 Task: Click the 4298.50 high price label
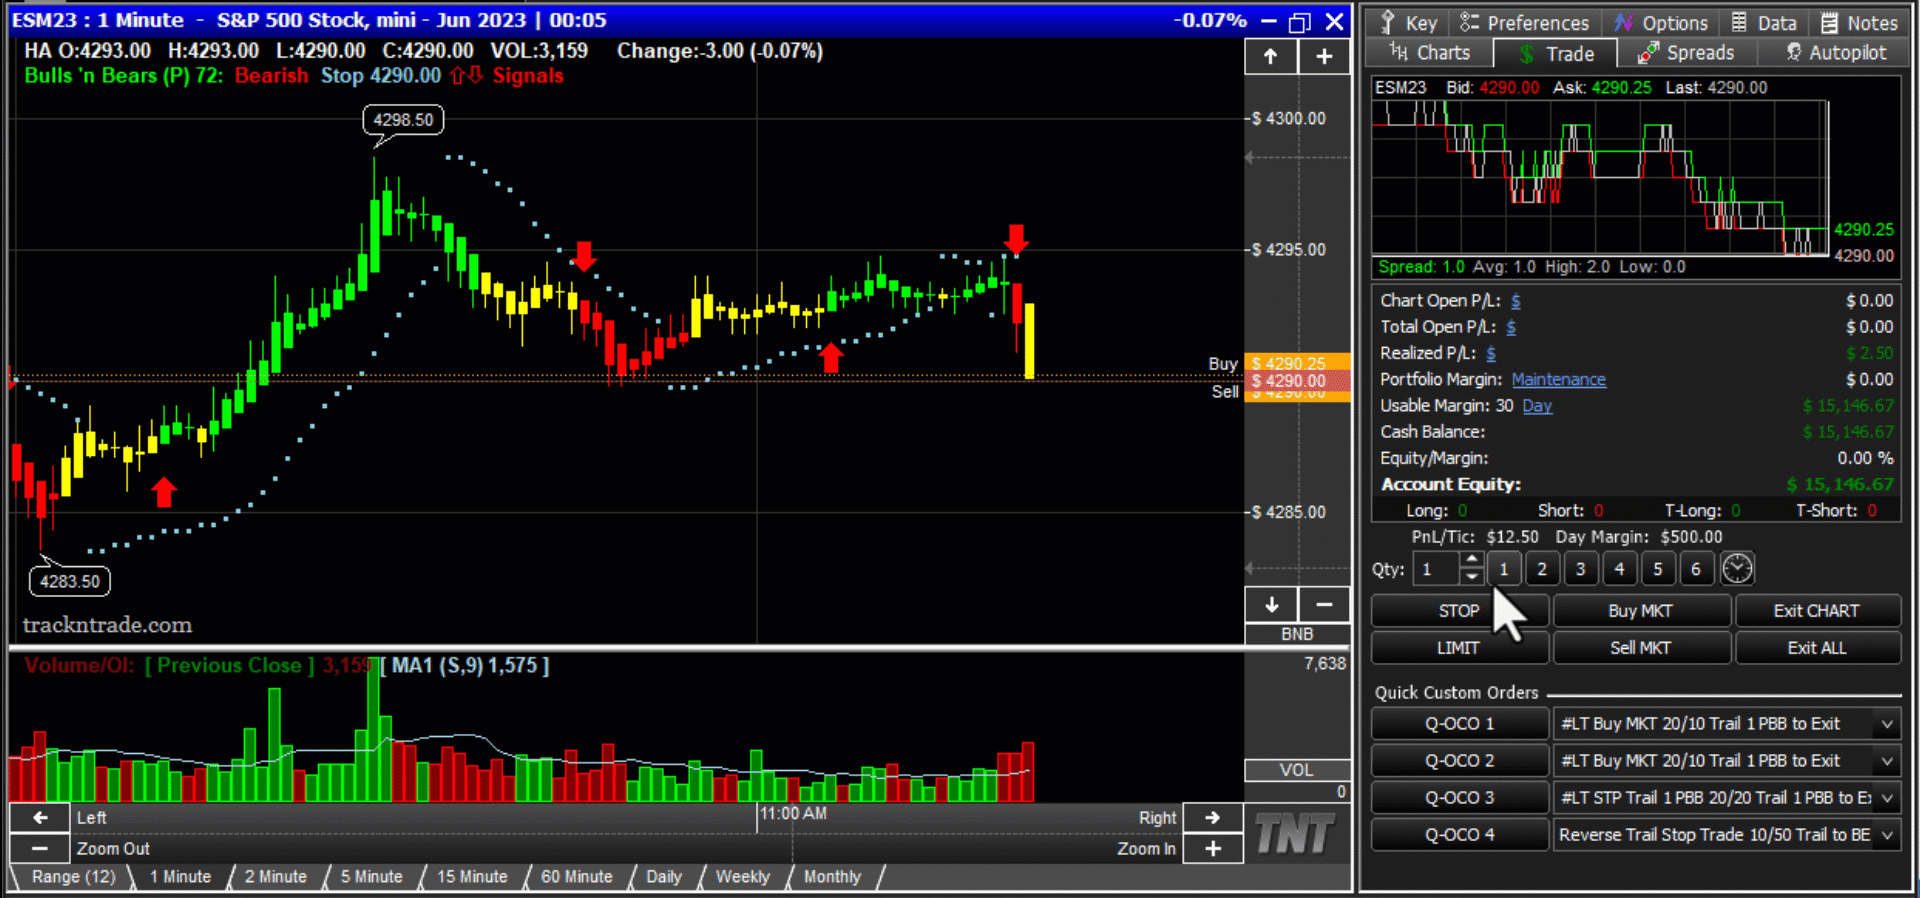(403, 120)
